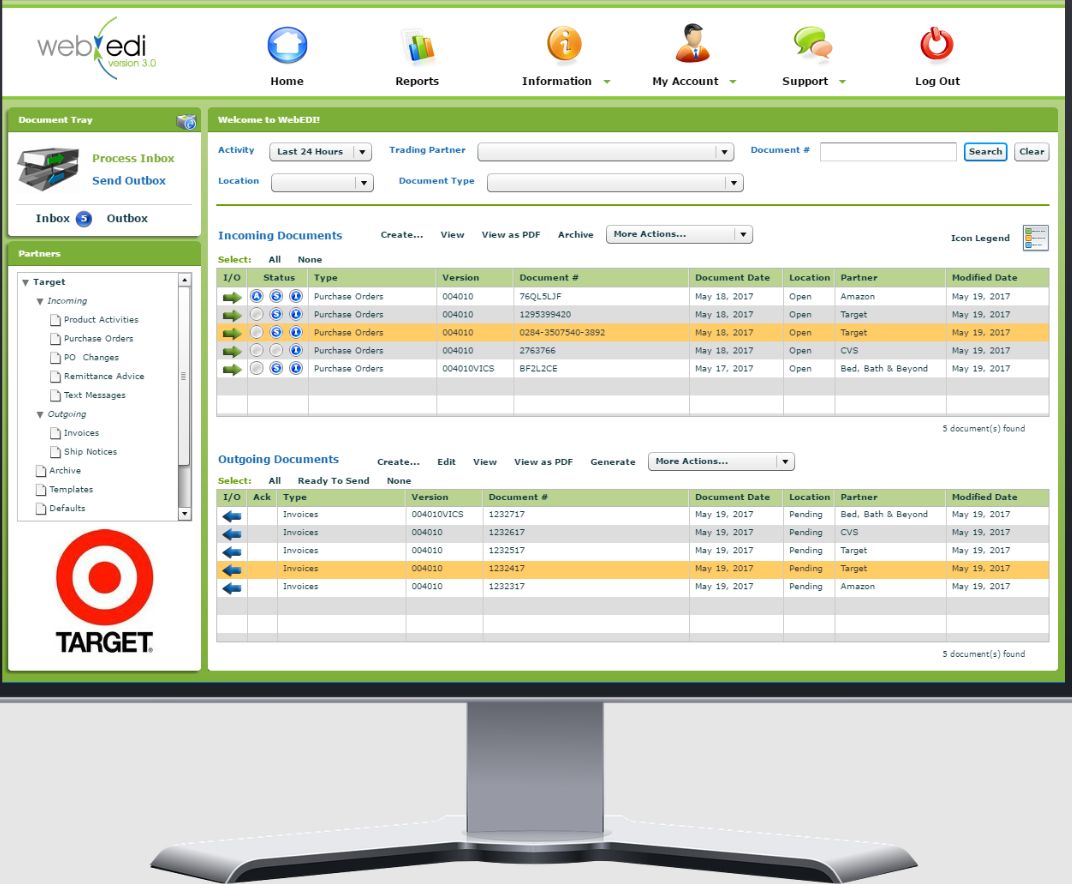Toggle first empty status circle for 0284-3507540-3892
The width and height of the screenshot is (1072, 884).
pos(256,332)
